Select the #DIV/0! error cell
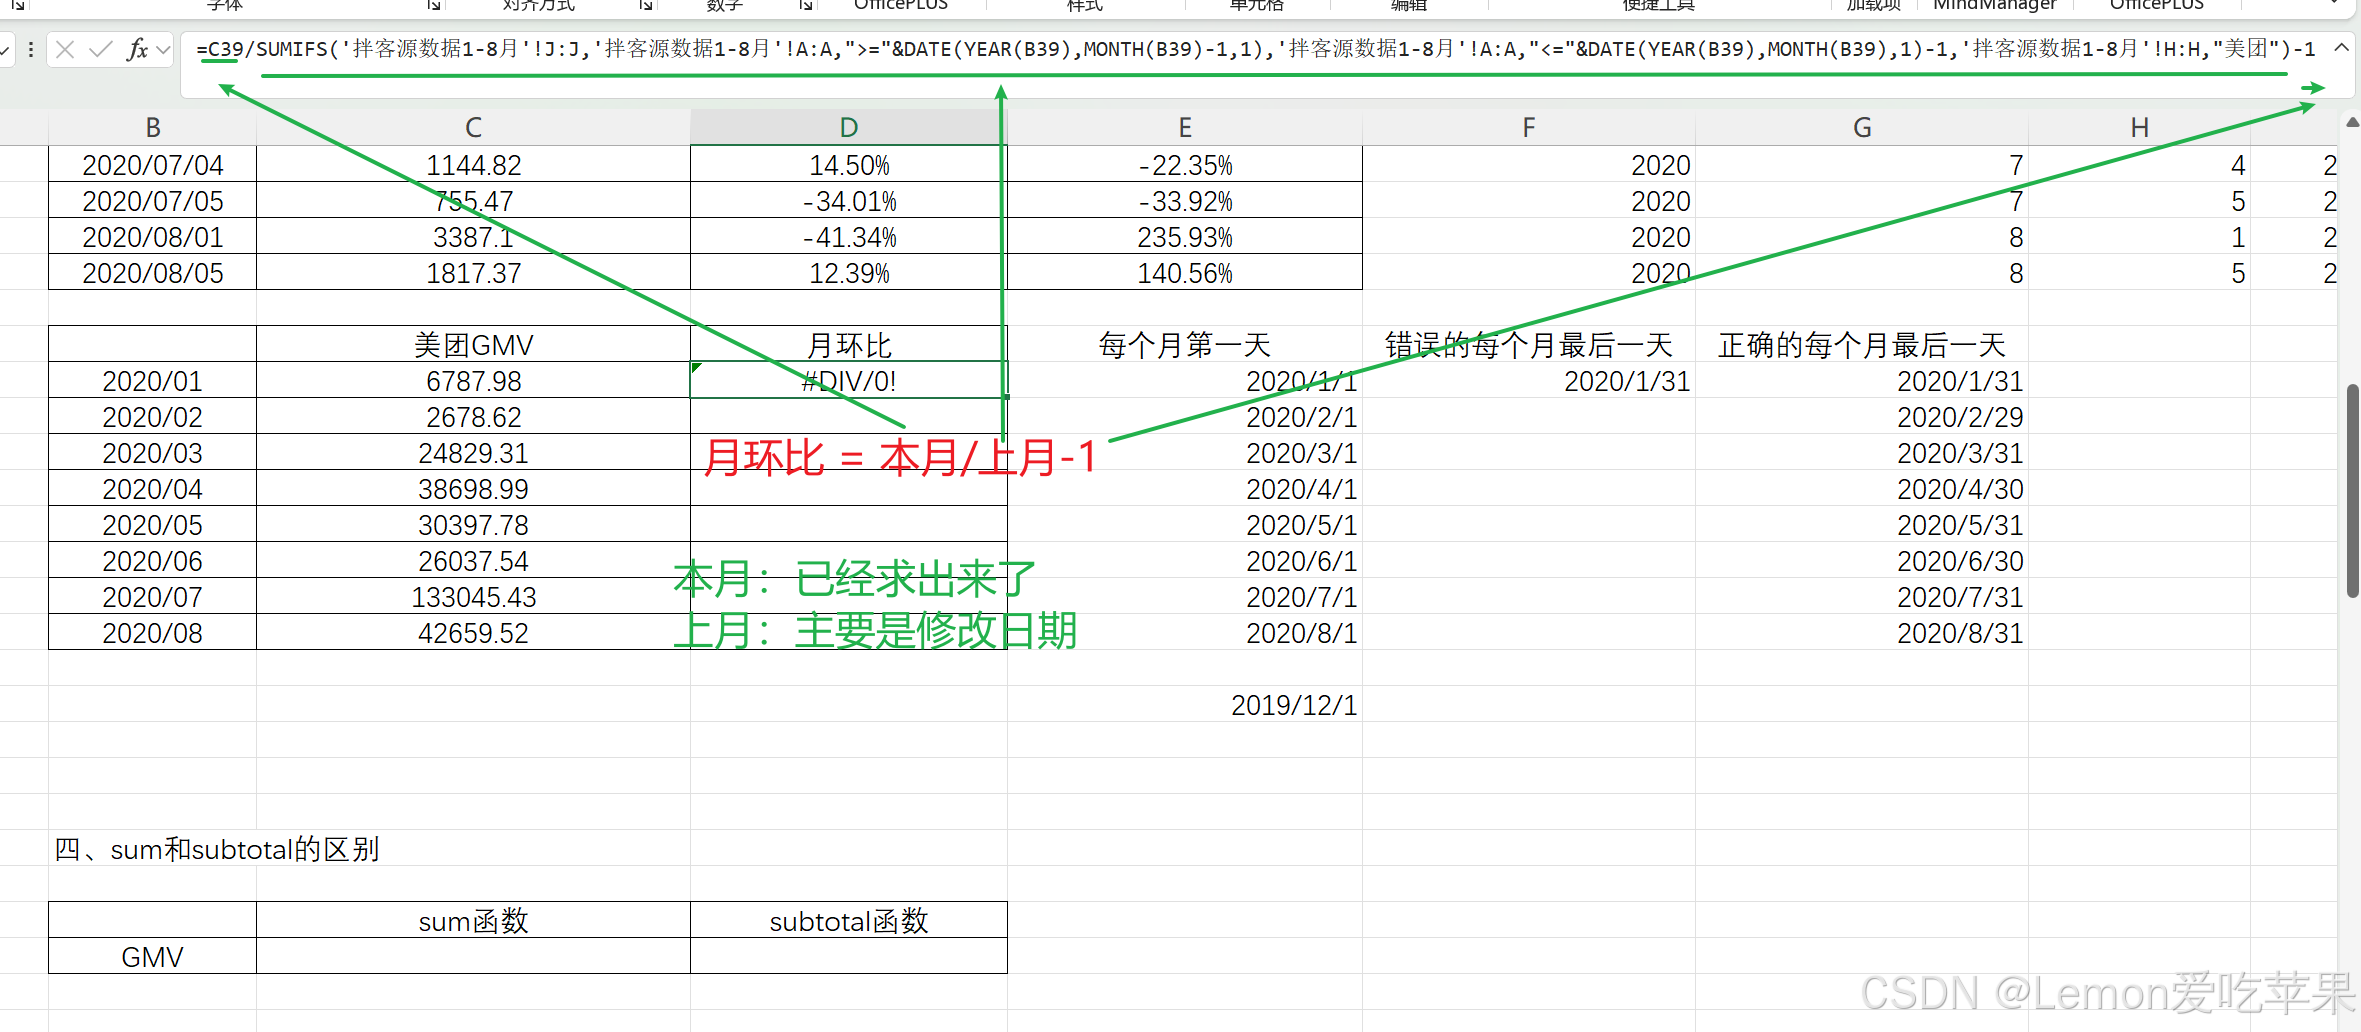Viewport: 2361px width, 1032px height. pos(848,380)
